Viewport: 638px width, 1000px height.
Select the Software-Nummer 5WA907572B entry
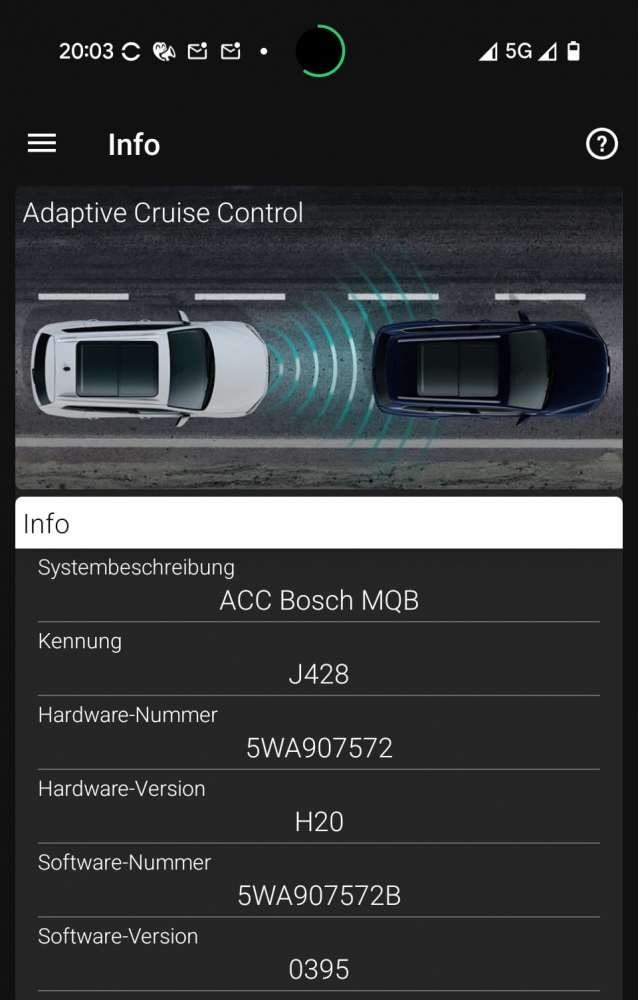(x=319, y=881)
